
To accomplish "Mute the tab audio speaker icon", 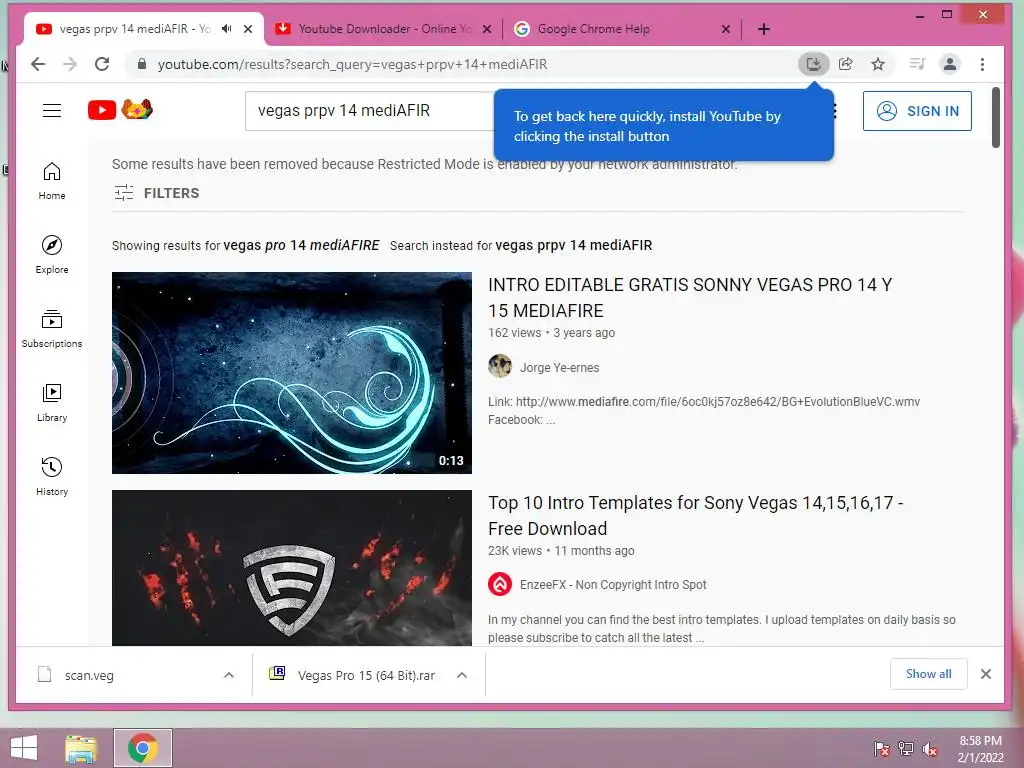I will [x=226, y=29].
